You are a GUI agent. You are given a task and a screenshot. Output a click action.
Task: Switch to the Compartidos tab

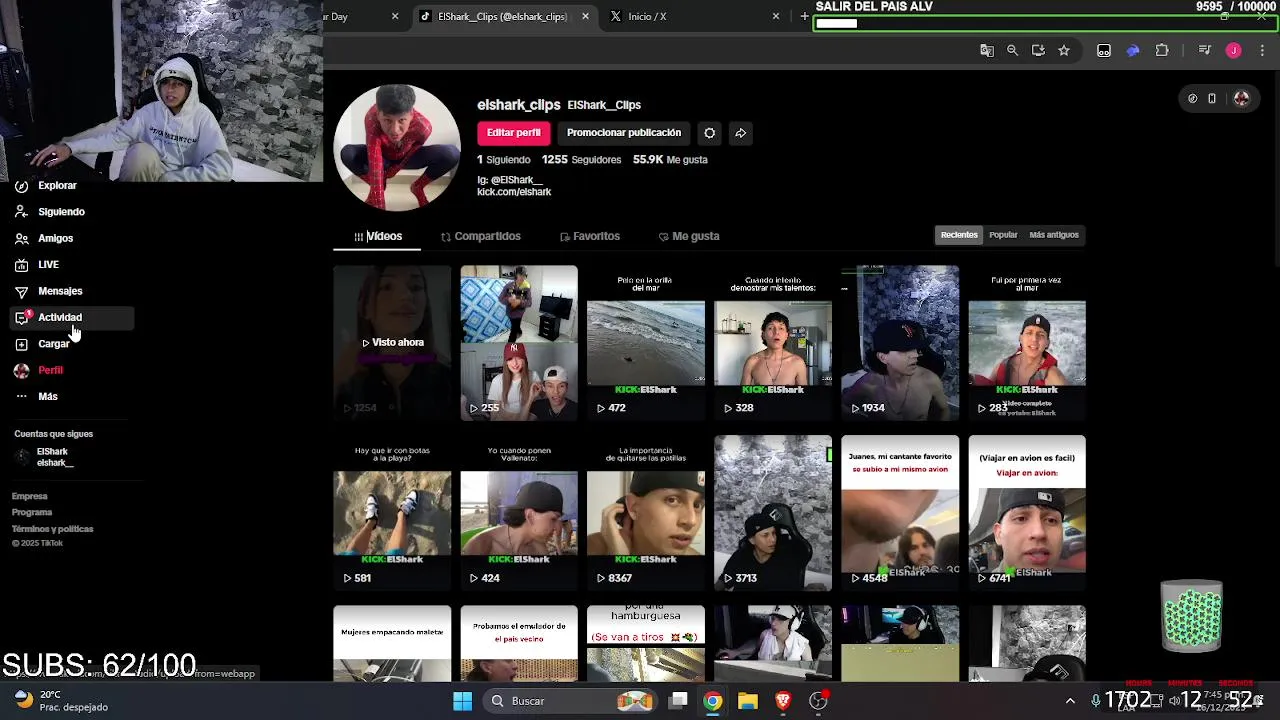[480, 236]
